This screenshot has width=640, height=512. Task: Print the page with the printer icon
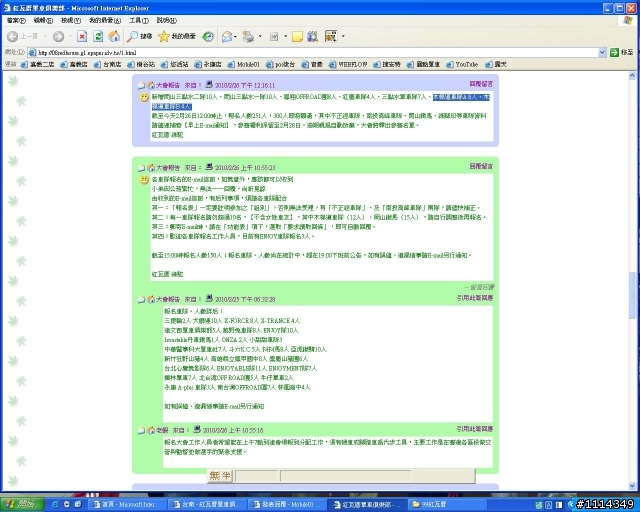coord(248,37)
